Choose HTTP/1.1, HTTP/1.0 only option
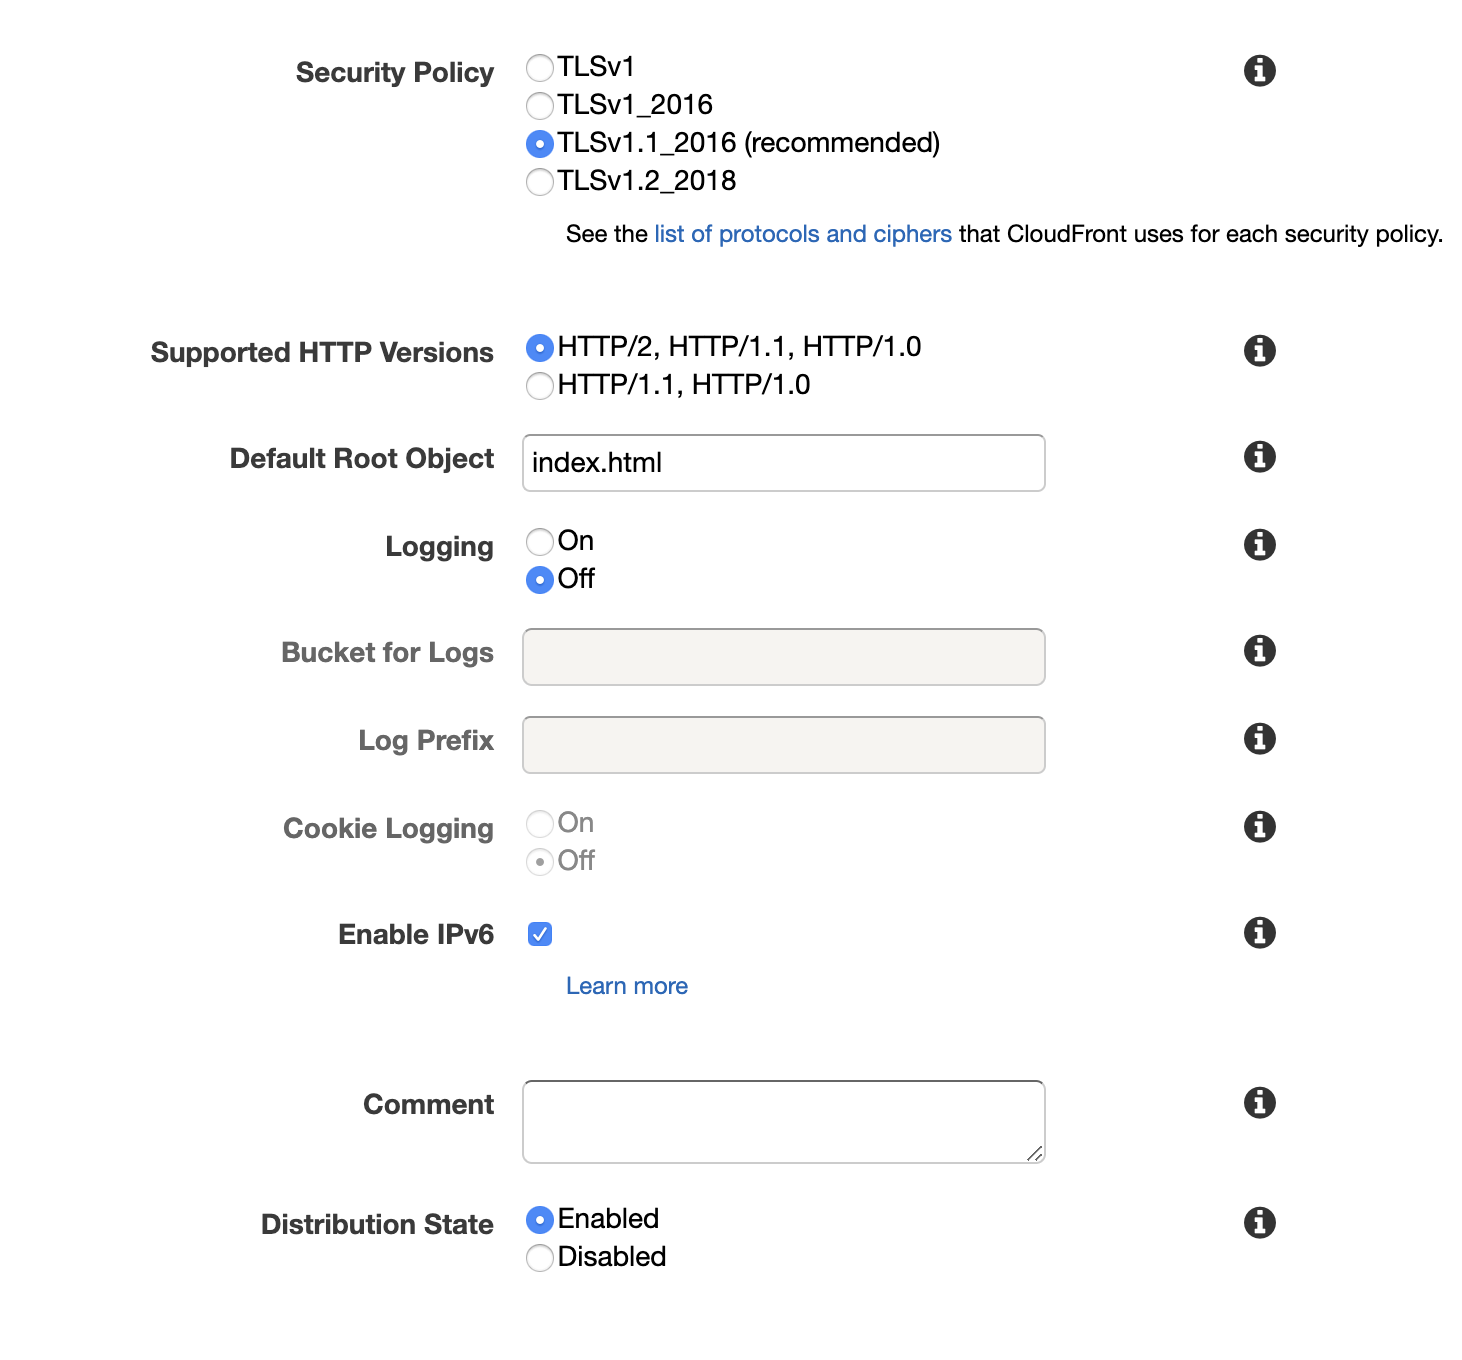 point(540,386)
